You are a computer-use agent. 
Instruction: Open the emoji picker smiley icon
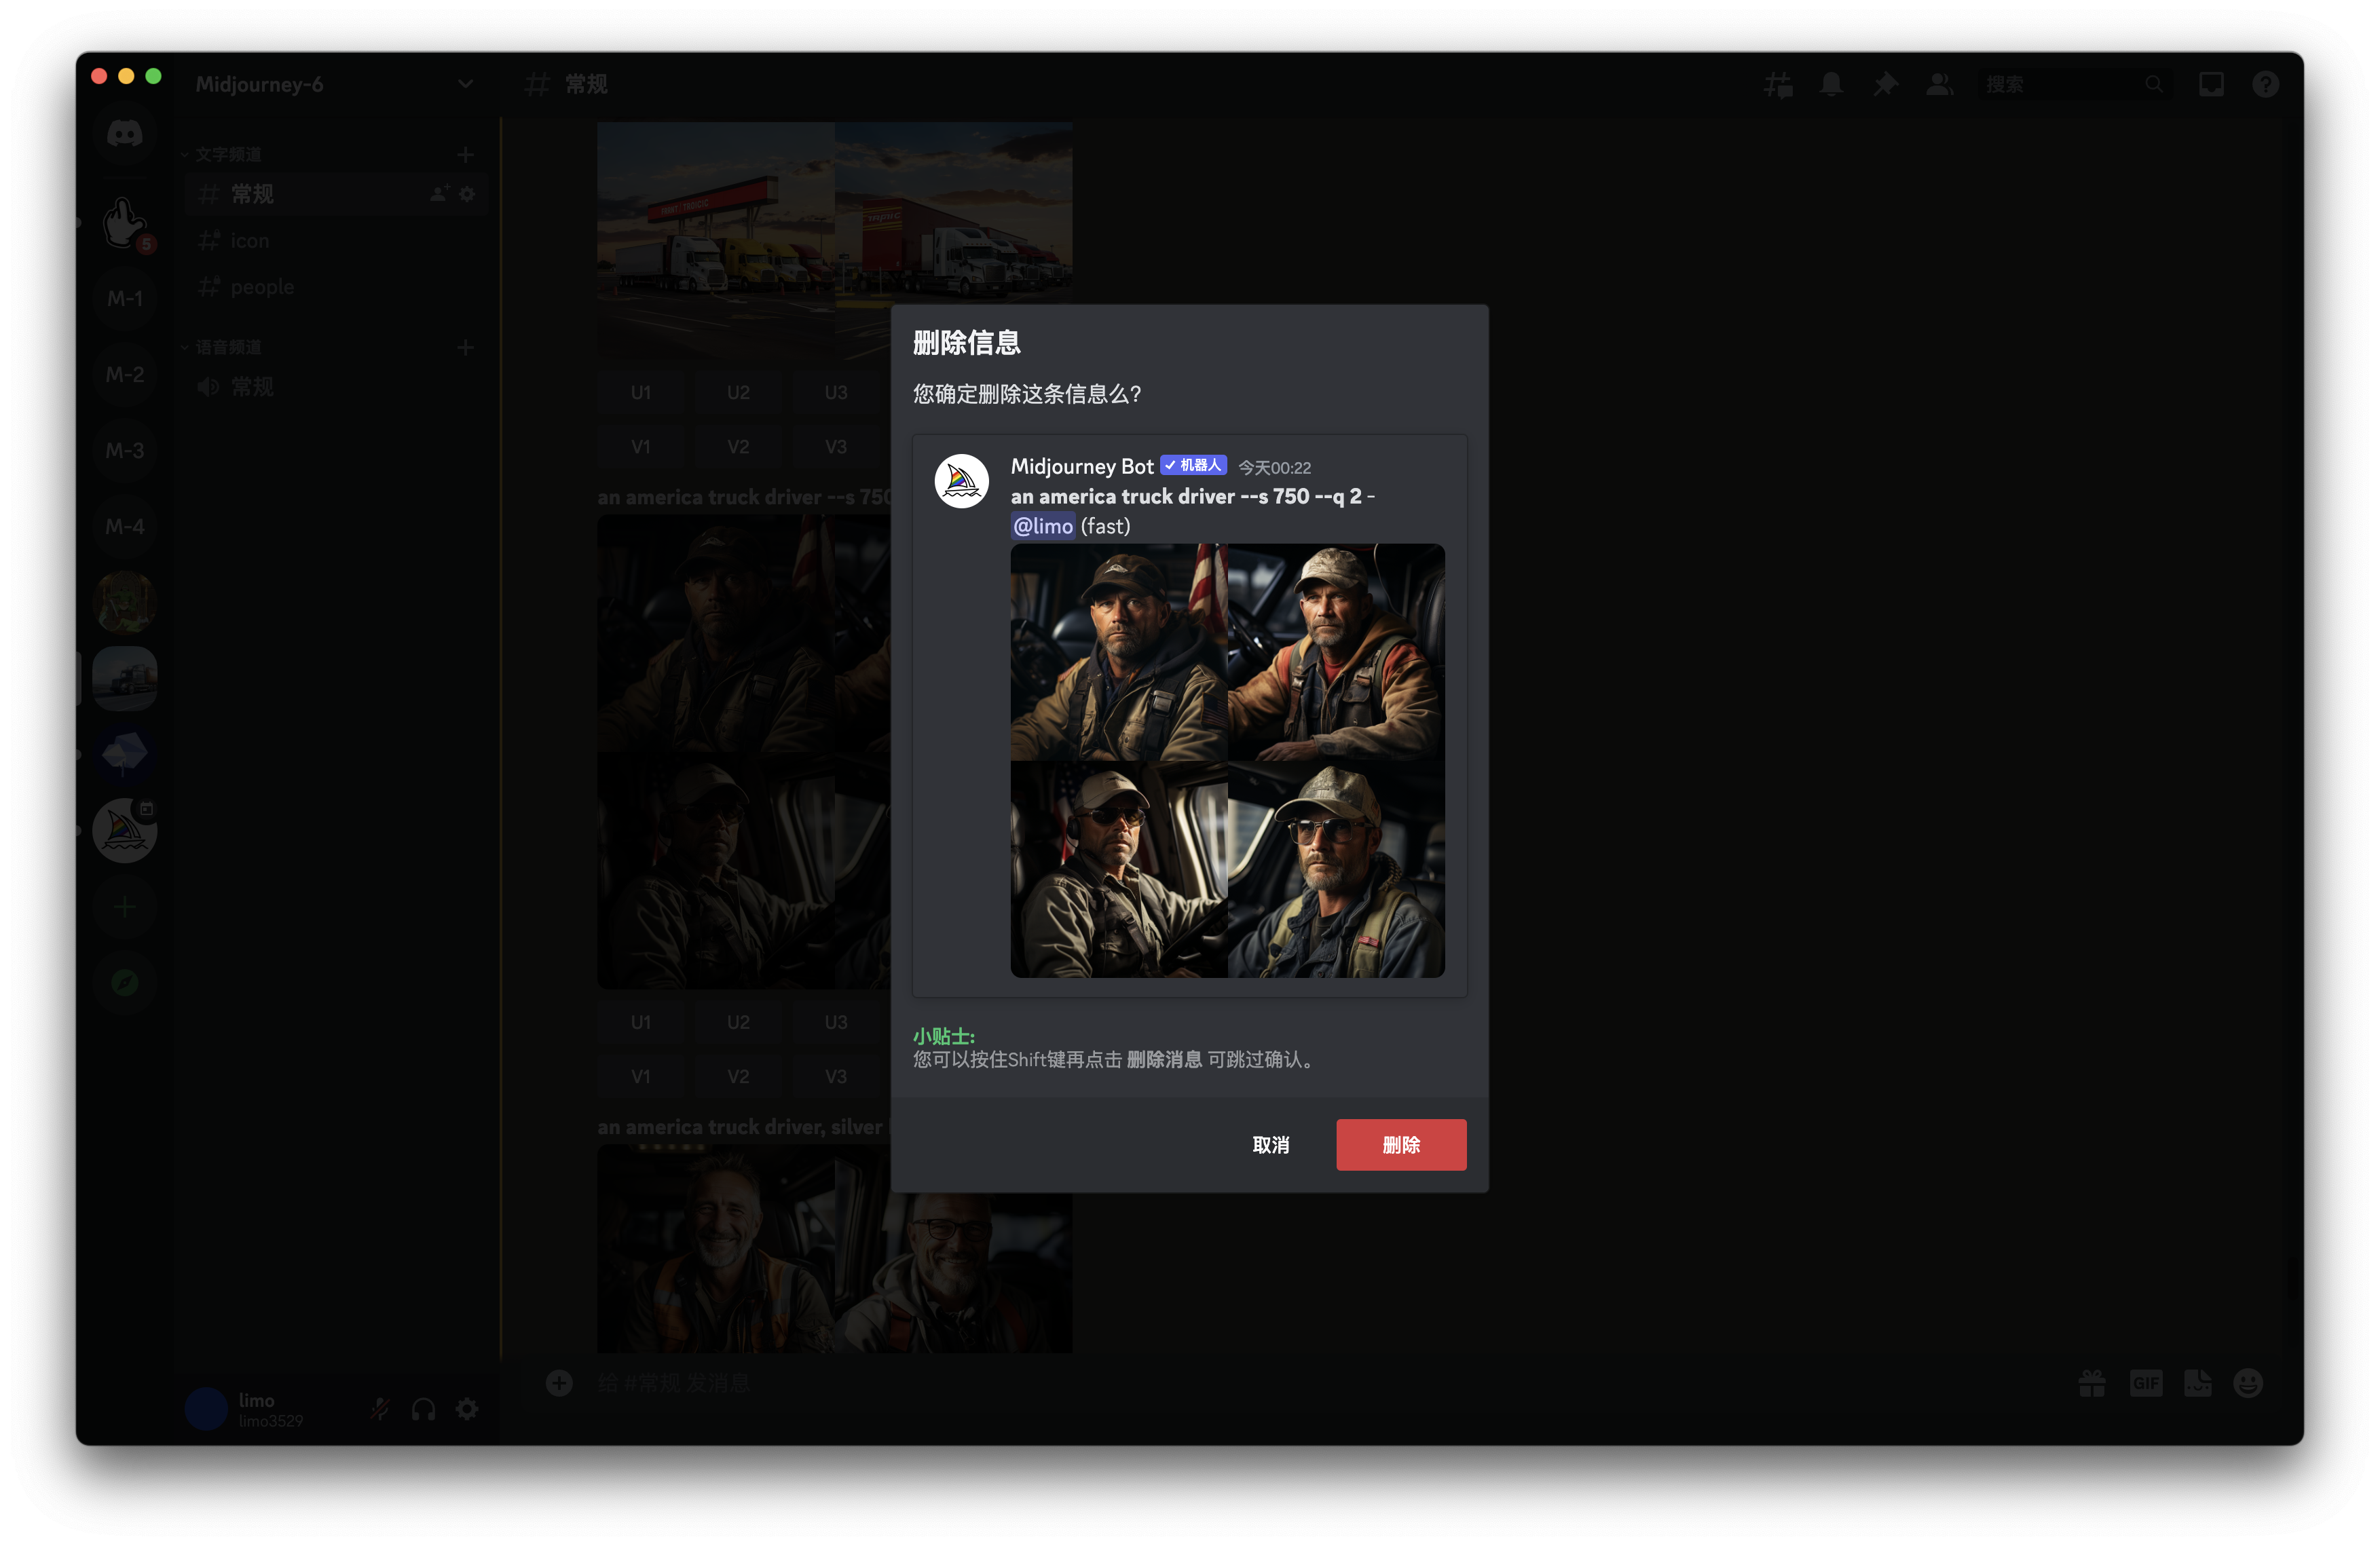point(2248,1383)
